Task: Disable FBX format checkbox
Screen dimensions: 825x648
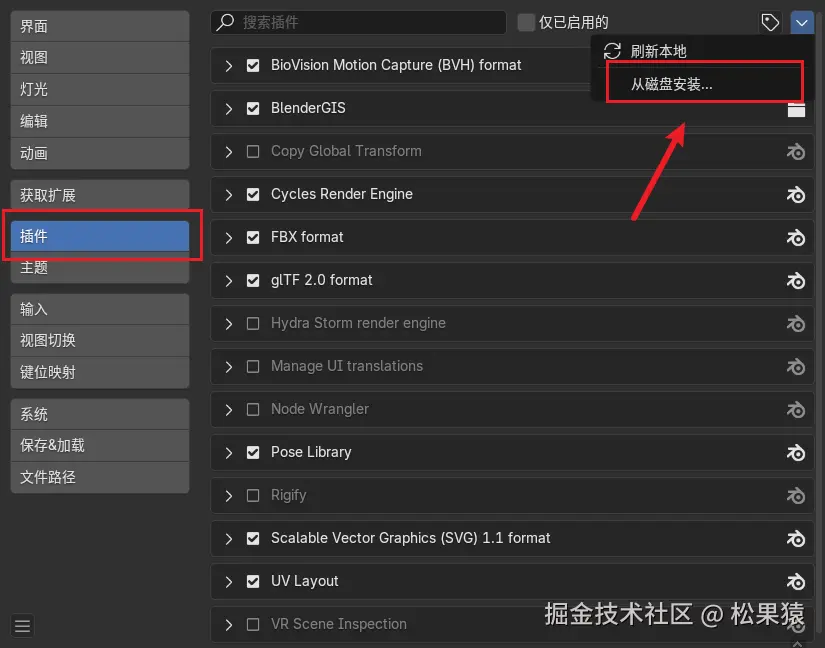Action: [x=253, y=238]
